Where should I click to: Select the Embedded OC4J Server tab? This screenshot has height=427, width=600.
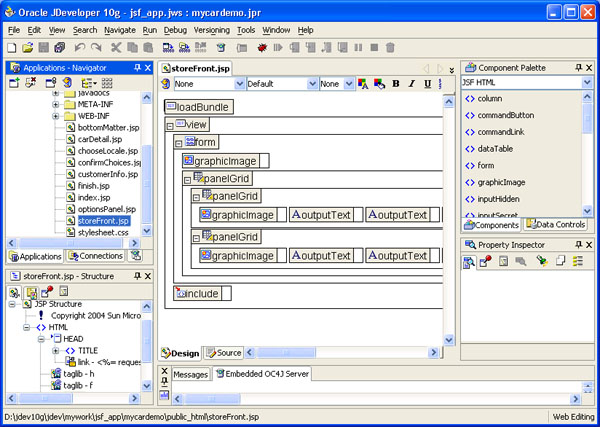pyautogui.click(x=262, y=374)
